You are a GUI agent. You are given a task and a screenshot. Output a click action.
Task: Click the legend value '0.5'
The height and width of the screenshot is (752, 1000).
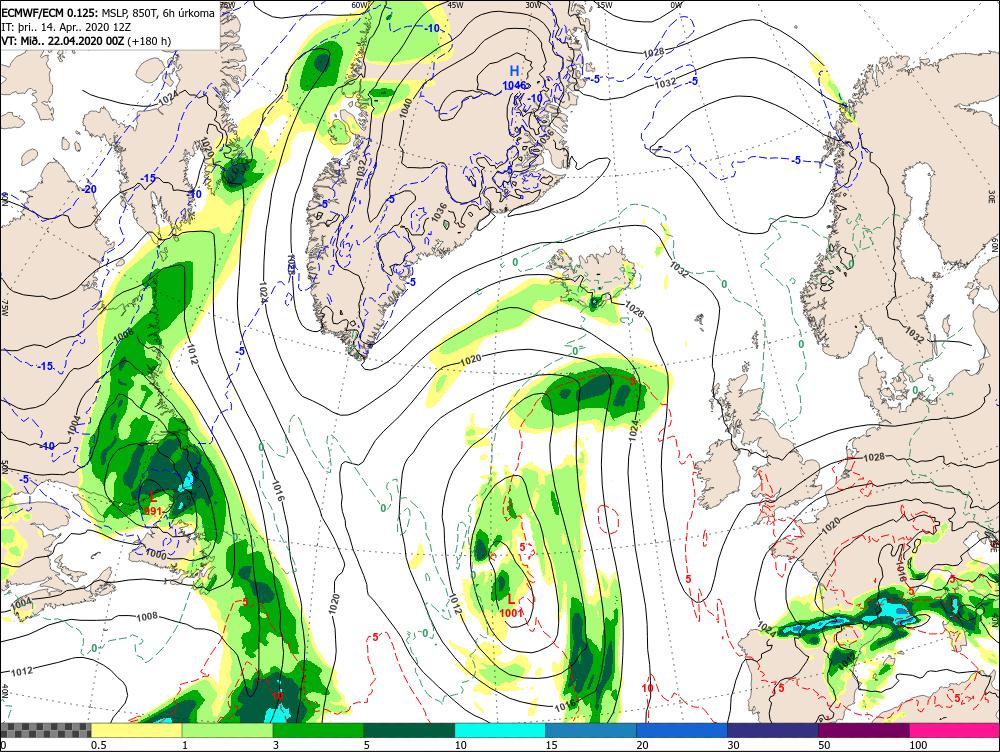[98, 745]
